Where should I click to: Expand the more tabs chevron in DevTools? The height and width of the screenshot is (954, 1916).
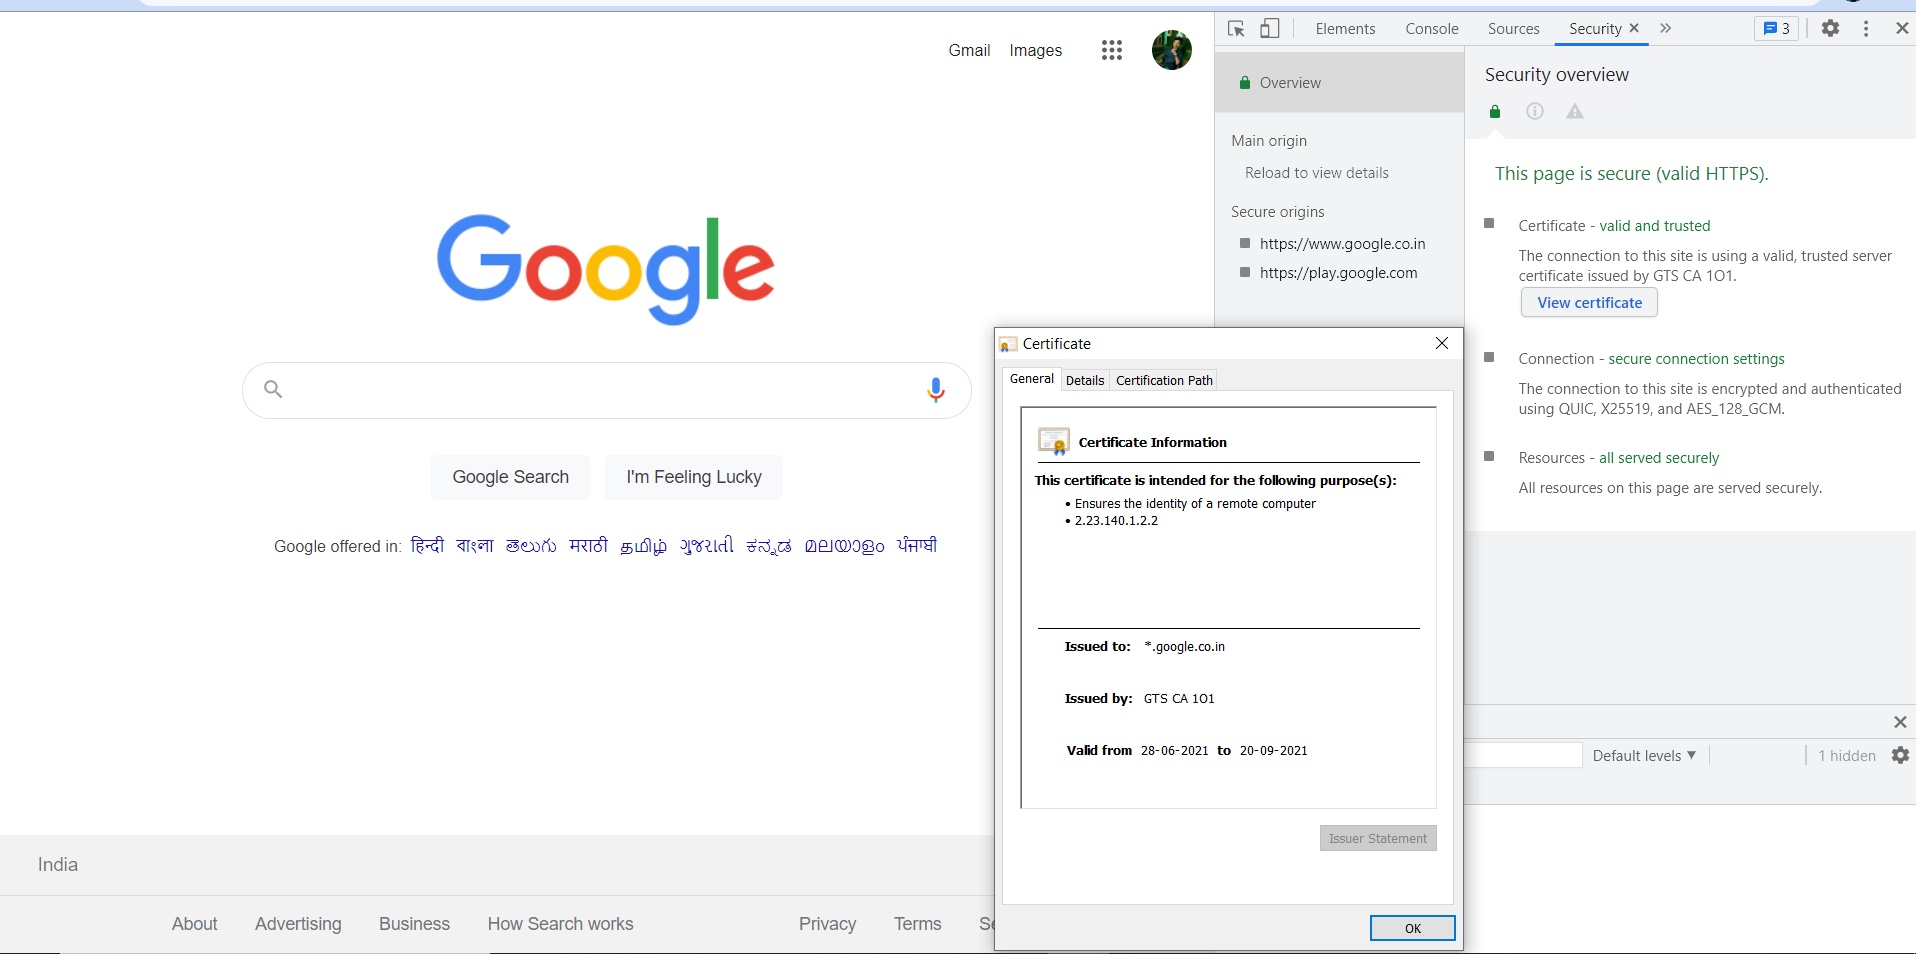(x=1665, y=29)
